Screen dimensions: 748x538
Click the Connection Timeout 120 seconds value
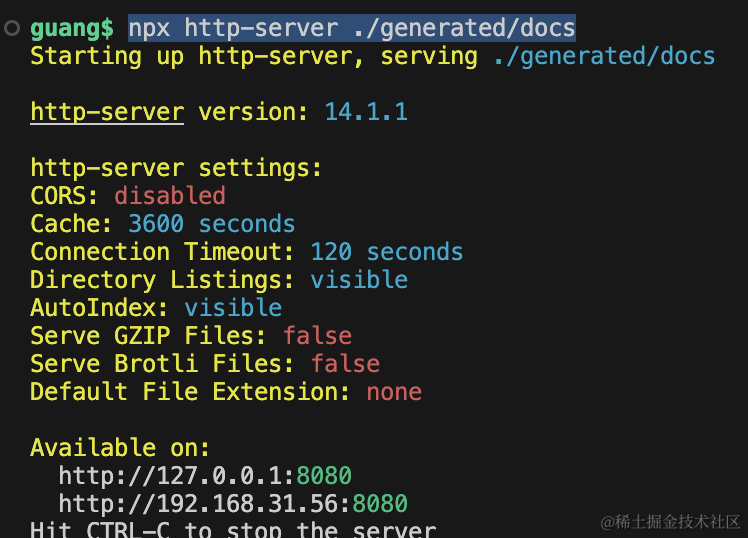click(386, 251)
